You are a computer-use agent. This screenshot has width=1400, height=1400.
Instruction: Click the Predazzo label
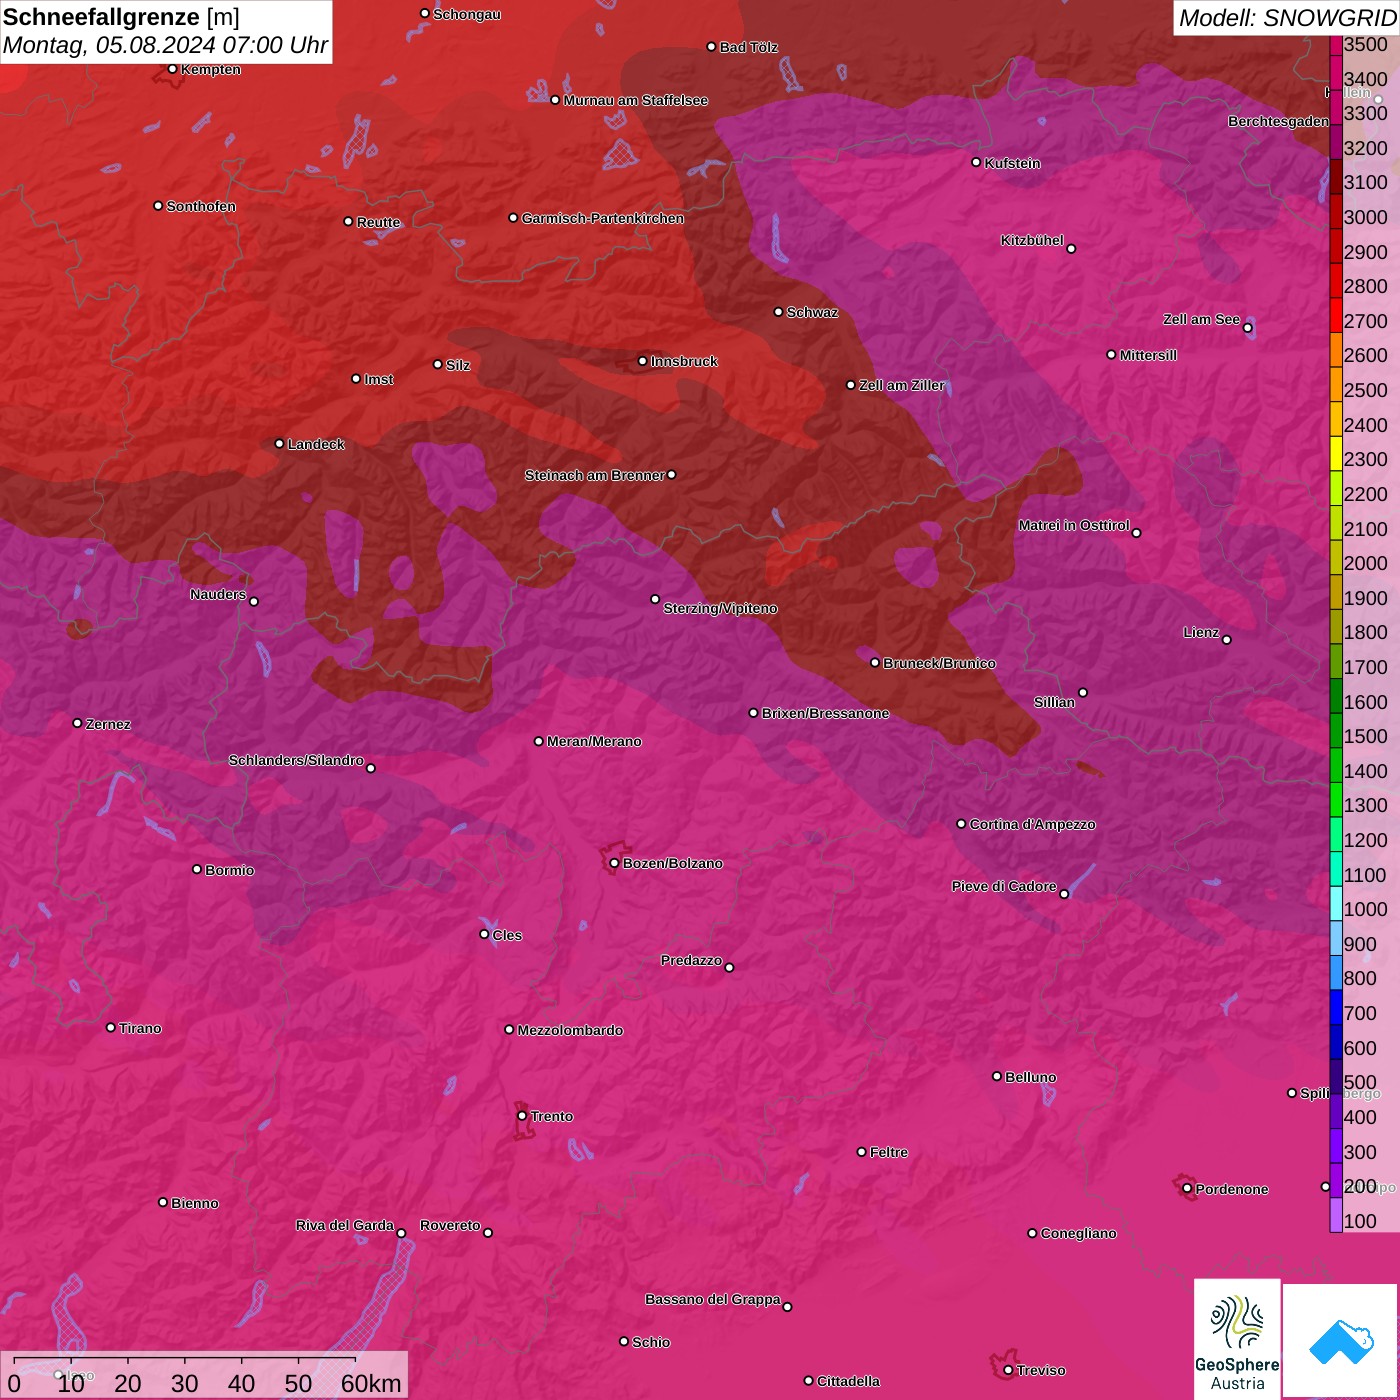691,960
